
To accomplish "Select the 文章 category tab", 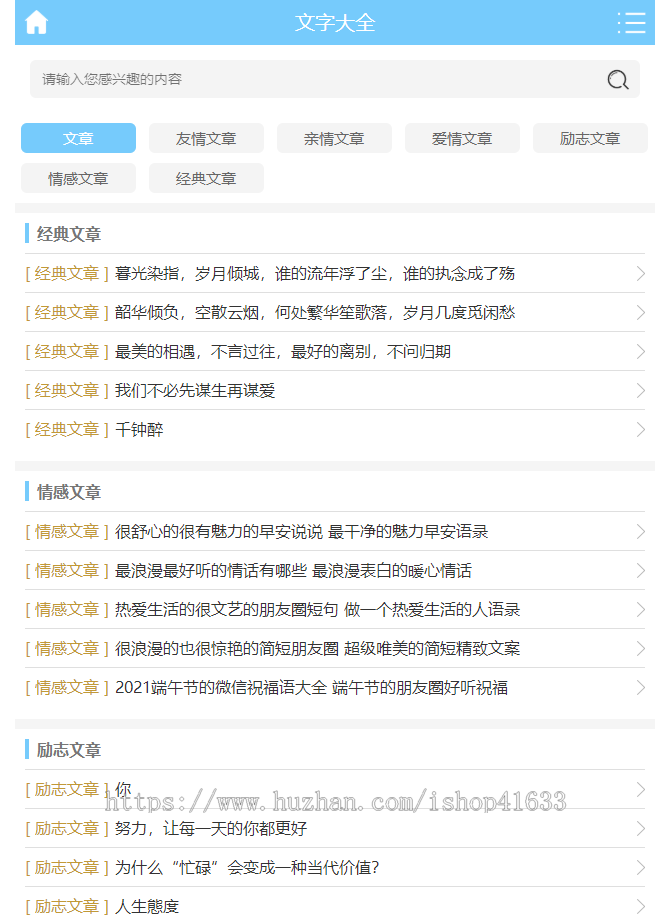I will click(x=78, y=138).
